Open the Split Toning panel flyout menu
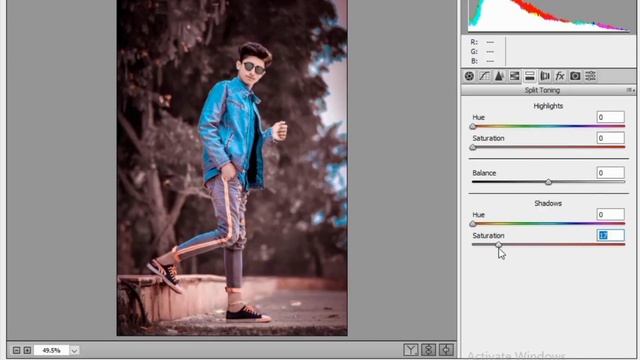This screenshot has width=640, height=360. (x=631, y=90)
